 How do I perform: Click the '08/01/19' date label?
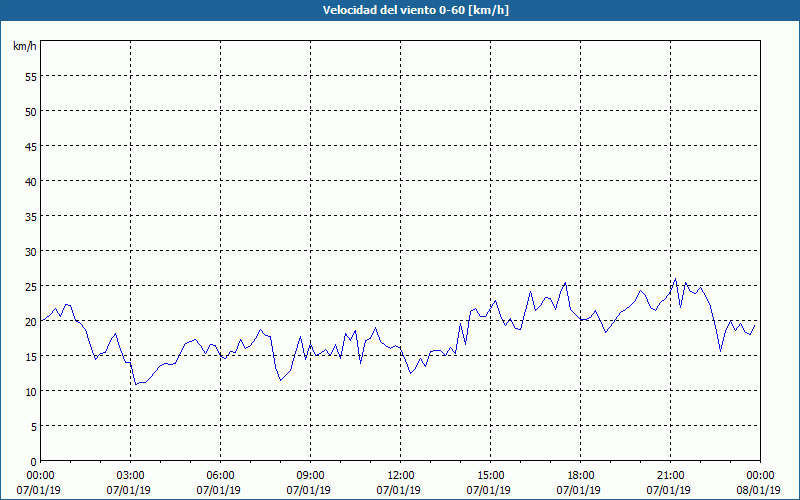click(x=759, y=490)
